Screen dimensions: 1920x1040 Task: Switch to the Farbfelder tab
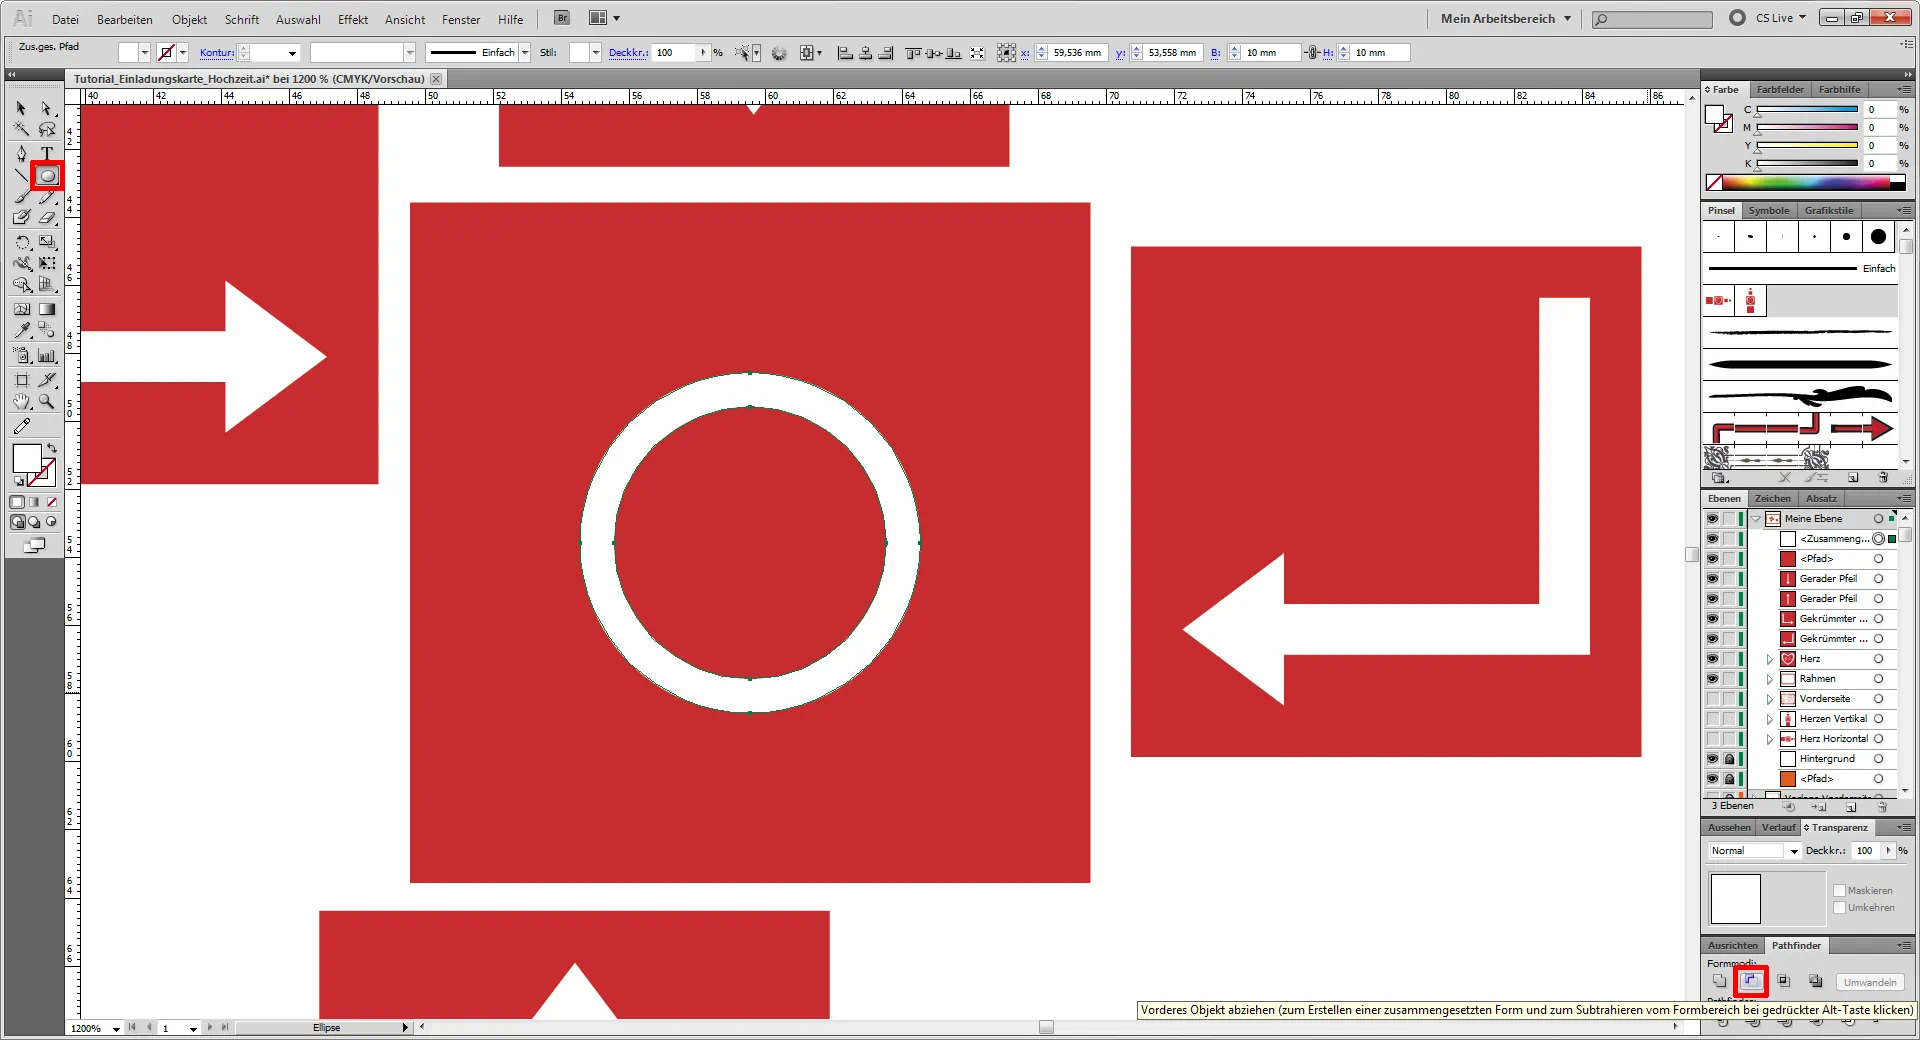[1780, 89]
